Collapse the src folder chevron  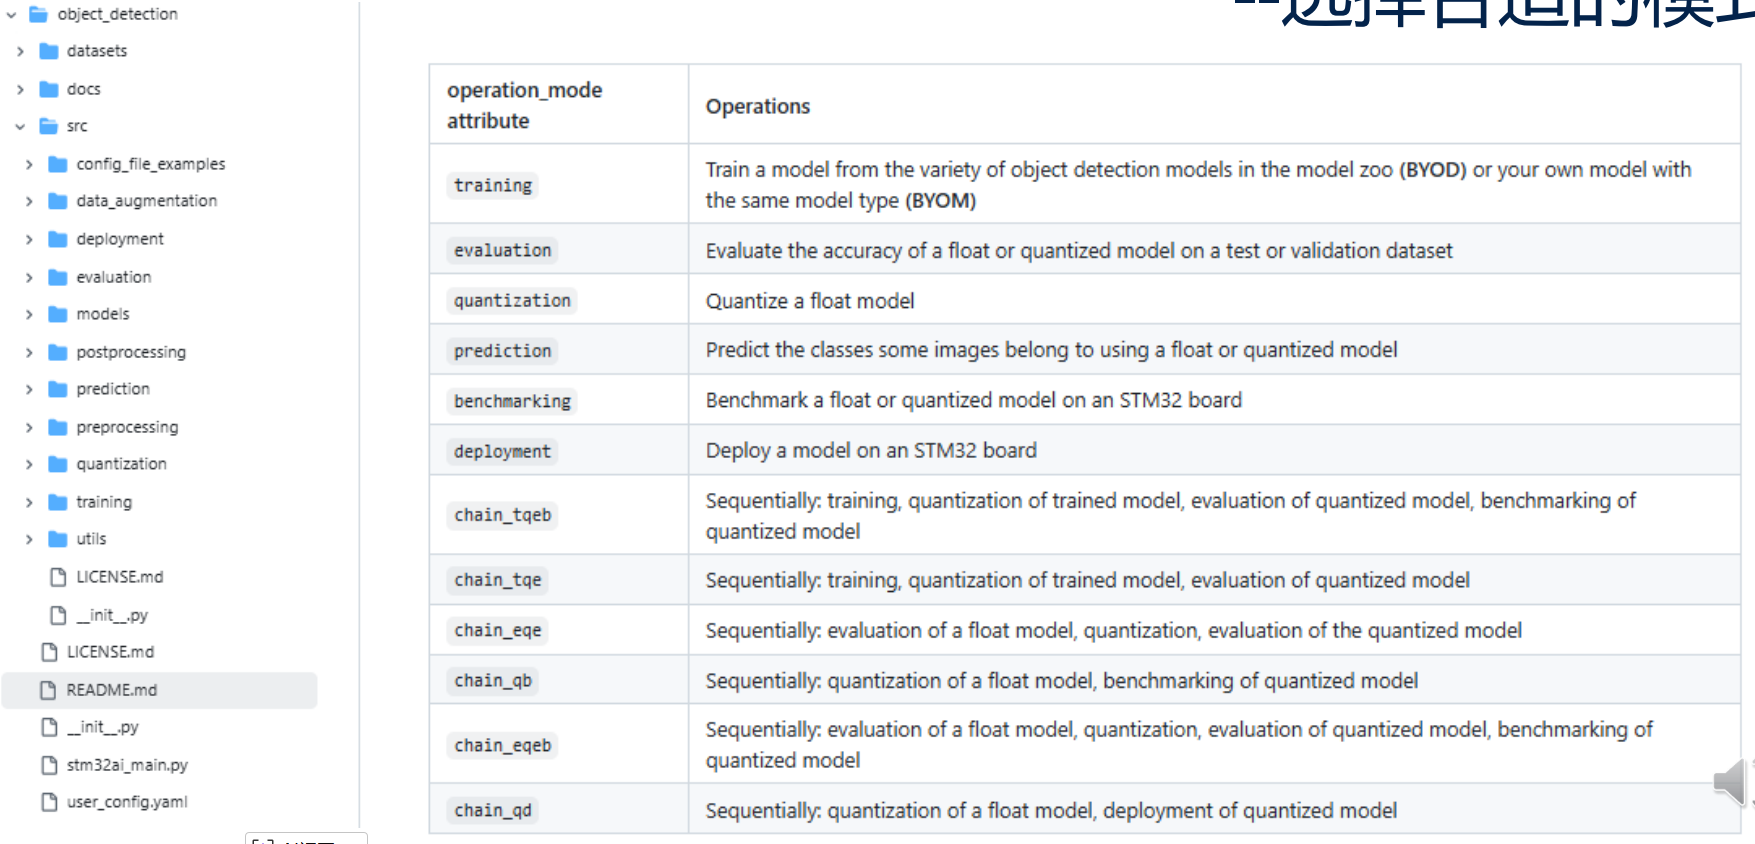(20, 127)
